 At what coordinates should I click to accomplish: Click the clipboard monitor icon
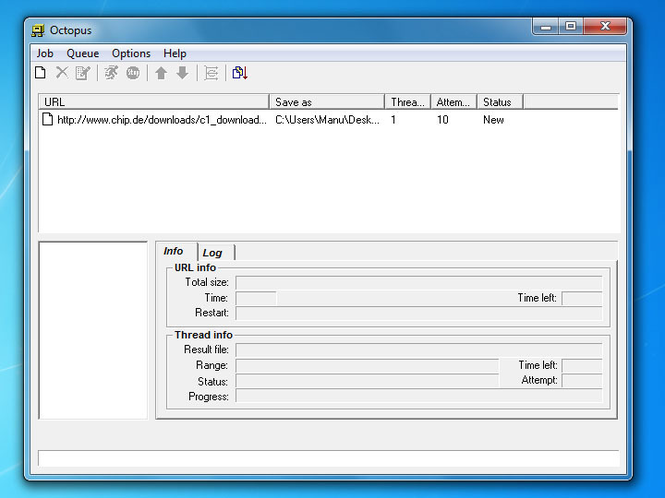[x=240, y=73]
